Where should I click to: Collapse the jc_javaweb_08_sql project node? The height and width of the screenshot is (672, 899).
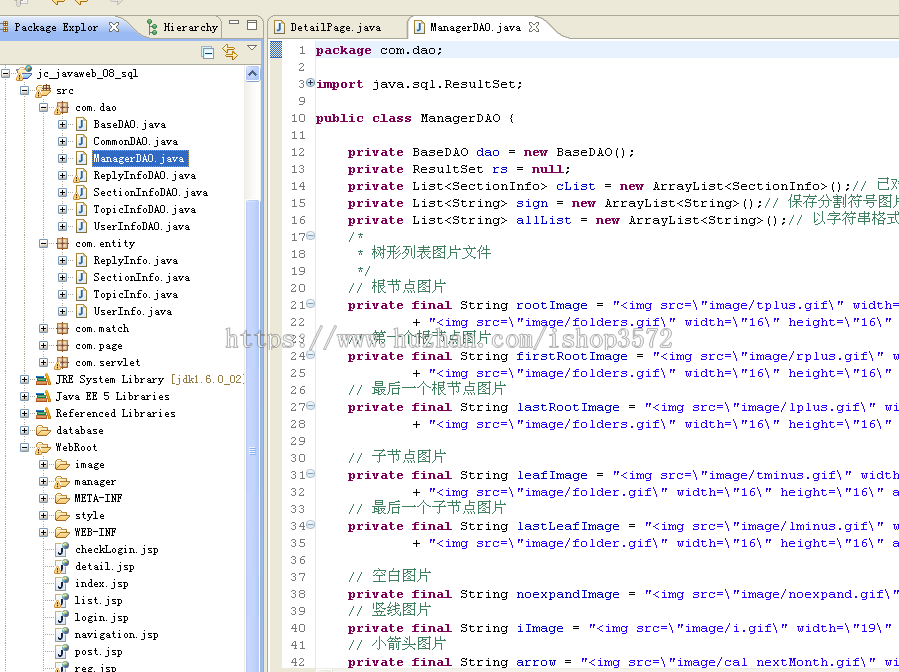(x=5, y=73)
